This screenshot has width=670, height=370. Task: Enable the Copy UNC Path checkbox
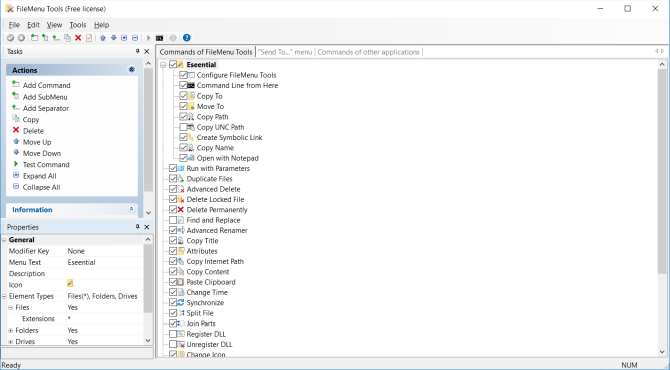point(183,127)
